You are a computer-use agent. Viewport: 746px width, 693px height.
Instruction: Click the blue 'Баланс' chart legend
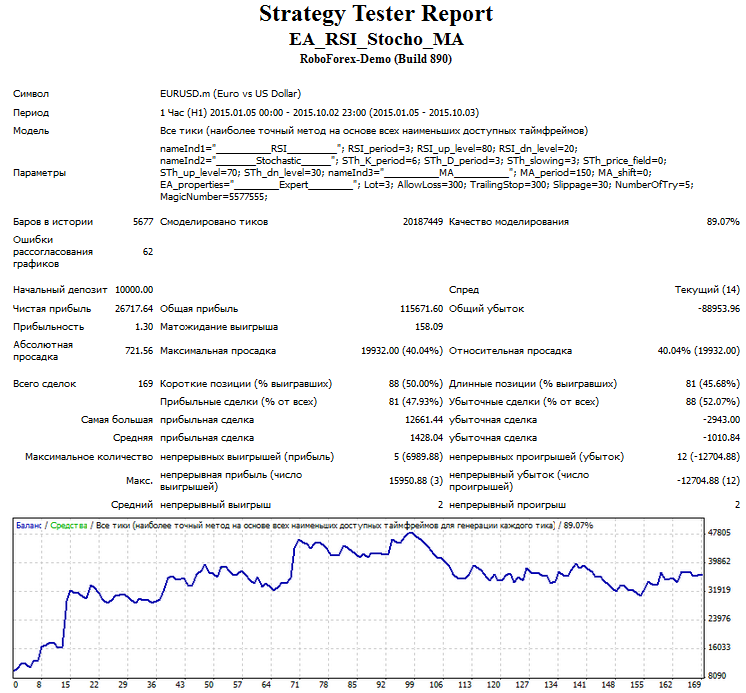click(29, 526)
